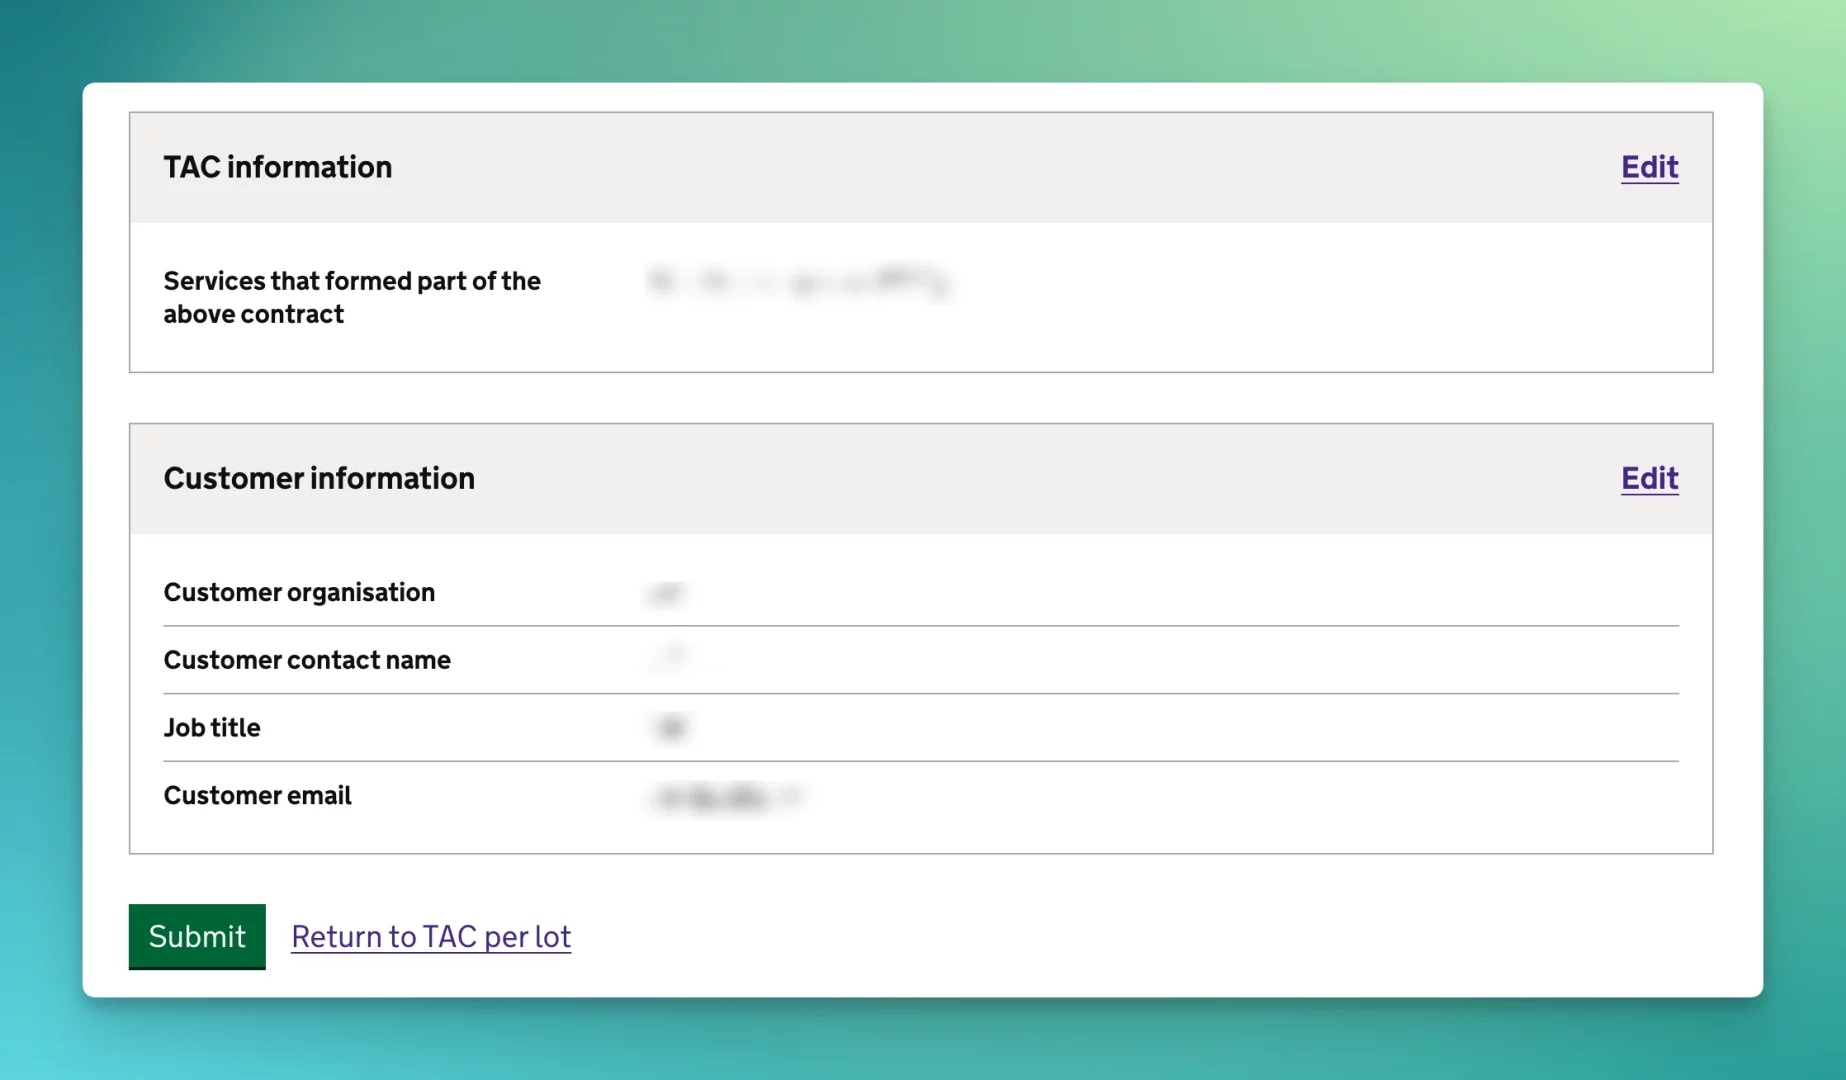Follow the Return to TAC per lot link
1846x1080 pixels.
431,937
